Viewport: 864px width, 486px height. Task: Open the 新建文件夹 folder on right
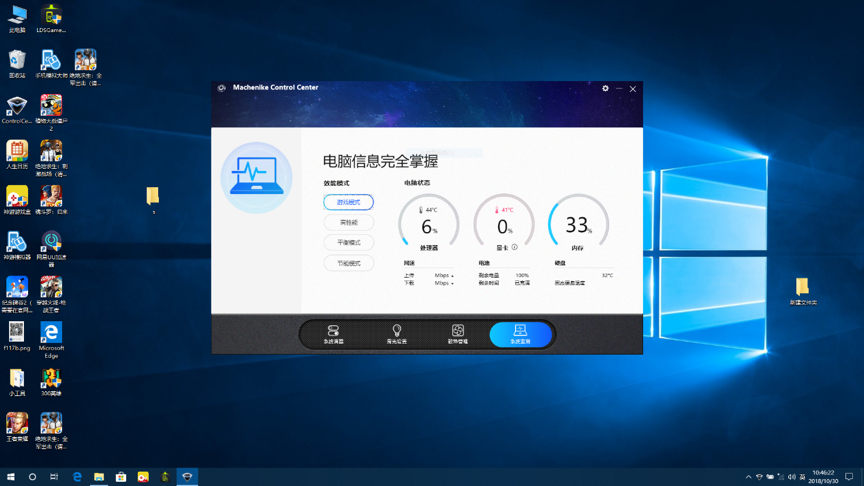pyautogui.click(x=803, y=291)
